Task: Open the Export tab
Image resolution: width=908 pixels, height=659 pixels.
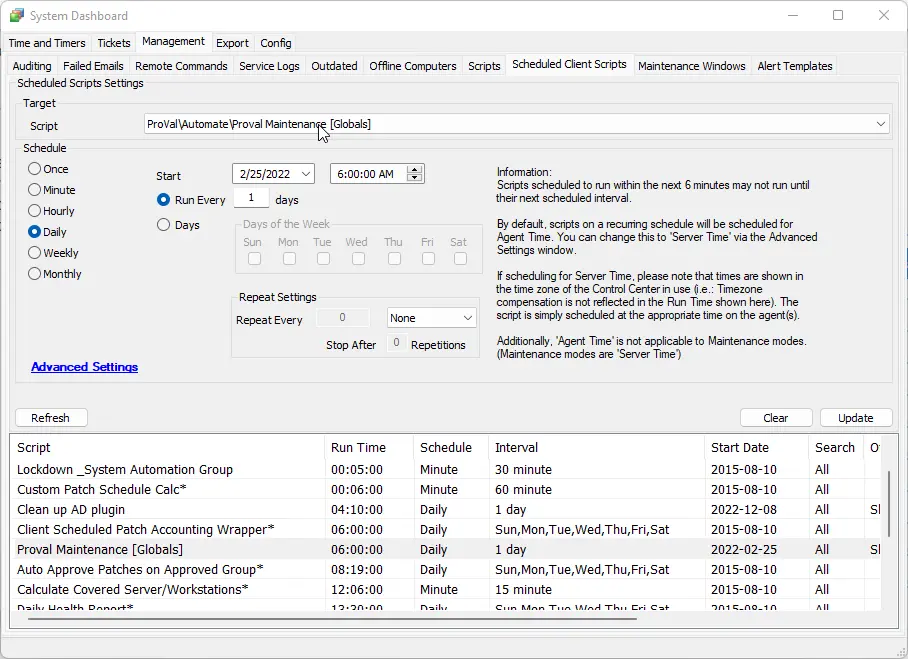Action: [232, 43]
